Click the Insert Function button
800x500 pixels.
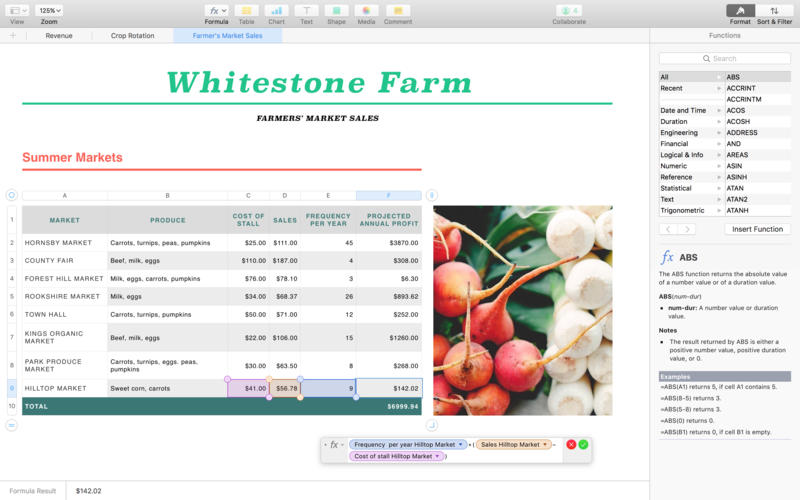click(x=757, y=229)
